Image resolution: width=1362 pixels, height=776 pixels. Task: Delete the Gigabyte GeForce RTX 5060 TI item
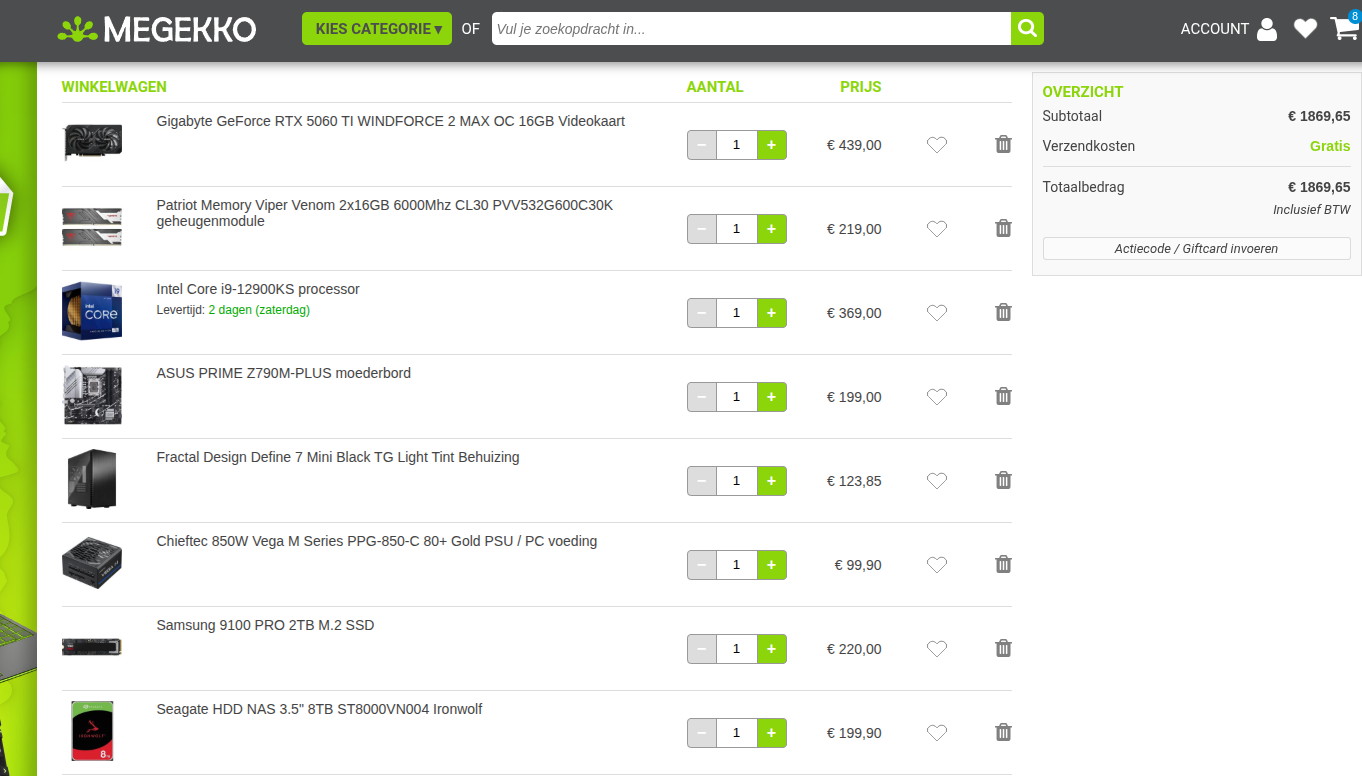point(1003,145)
